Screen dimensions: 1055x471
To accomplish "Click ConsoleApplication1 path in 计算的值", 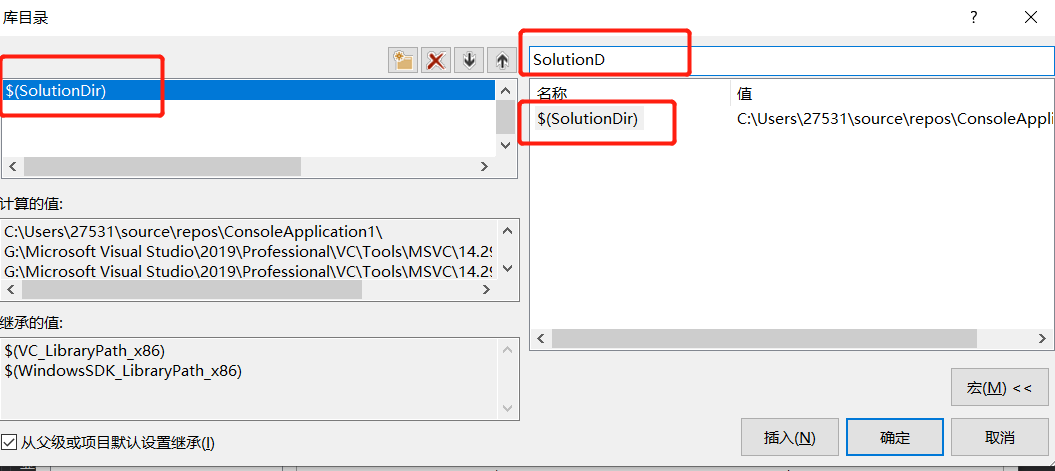I will click(193, 232).
